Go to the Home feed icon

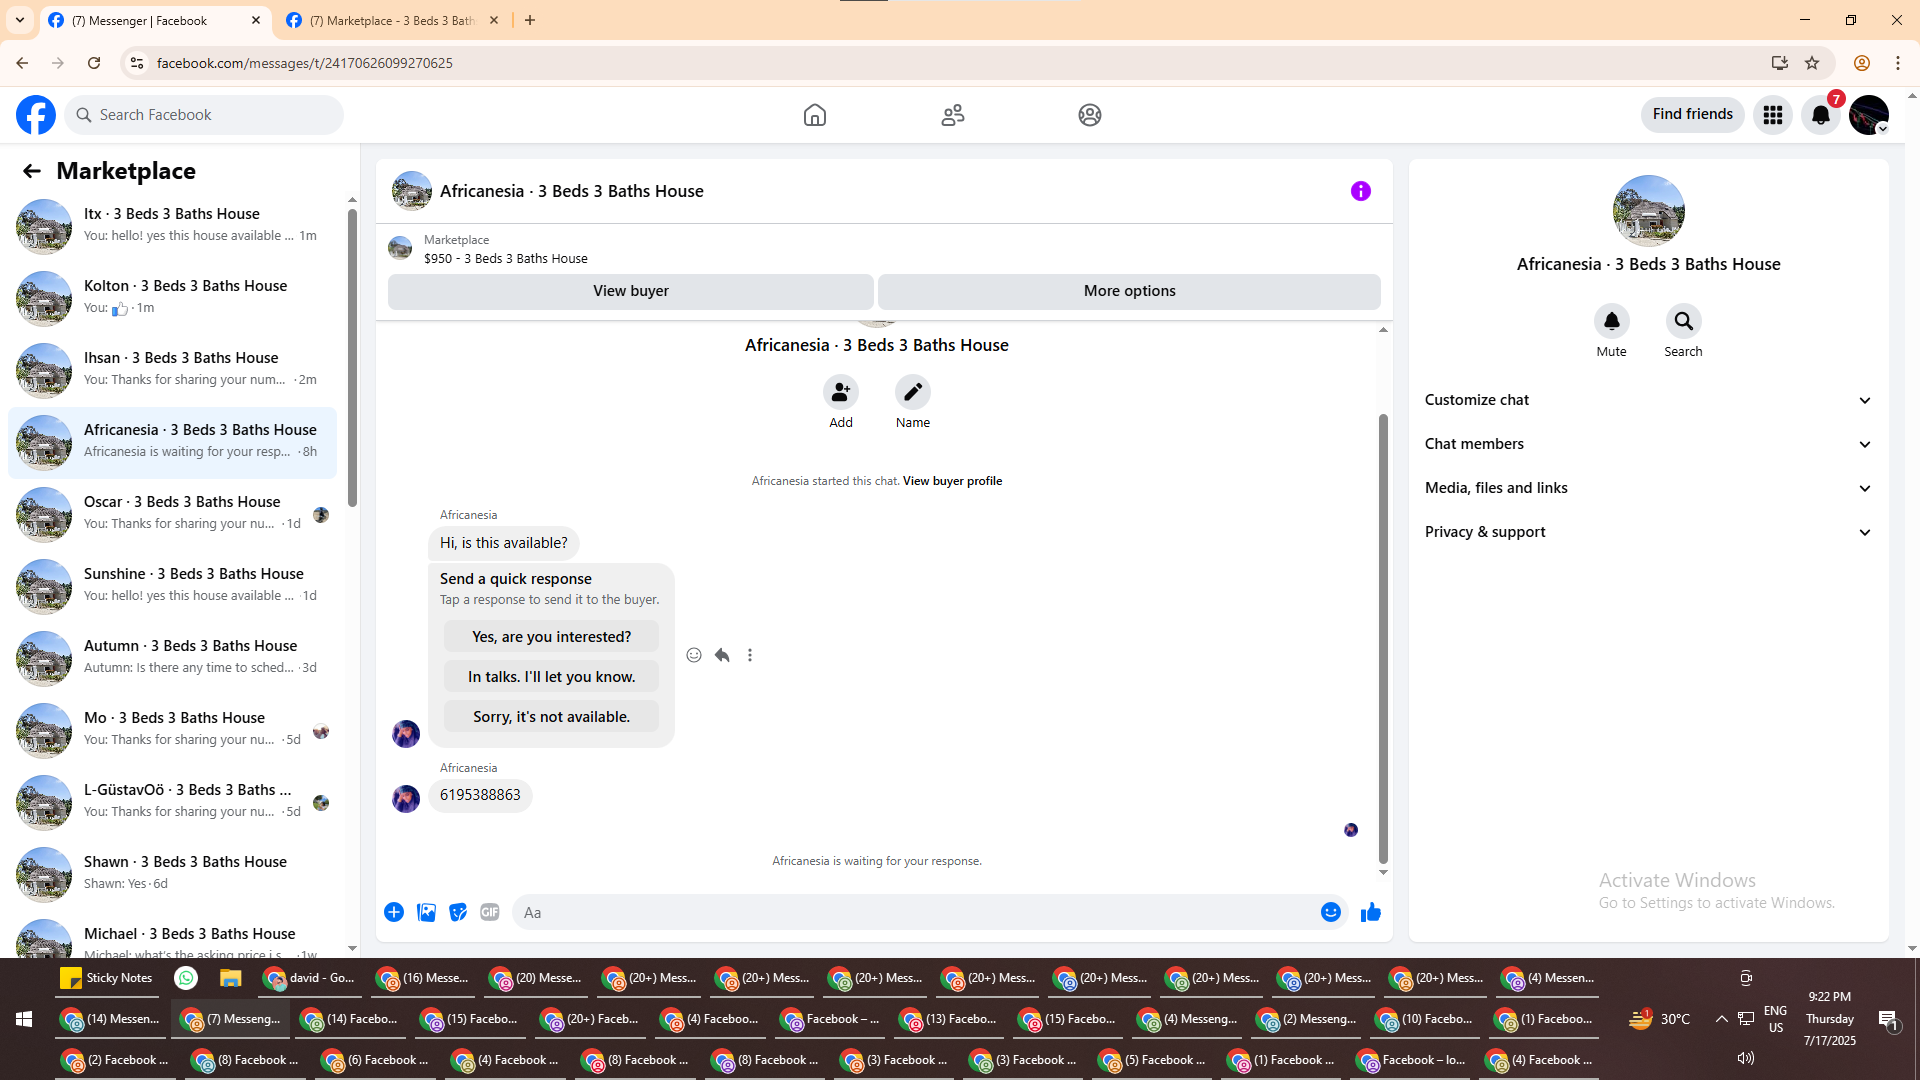coord(815,115)
